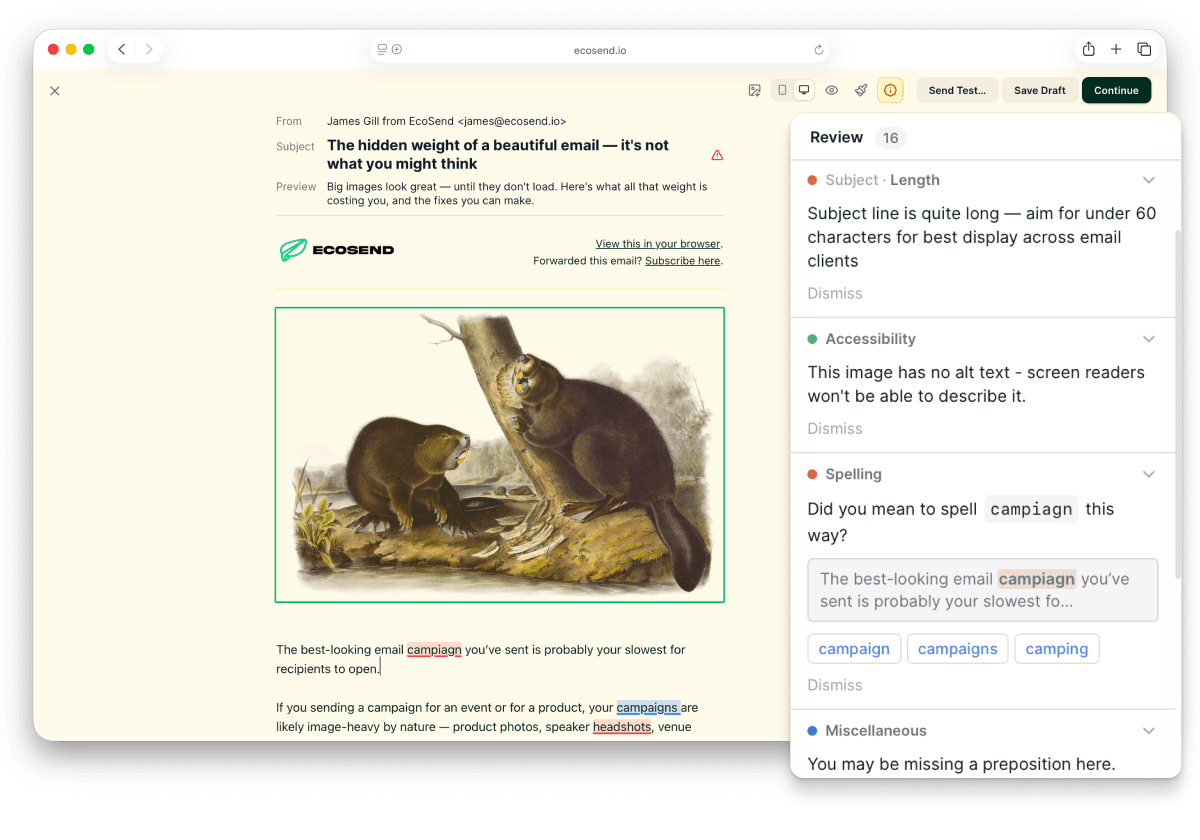
Task: Click the Save Draft button
Action: coord(1040,90)
